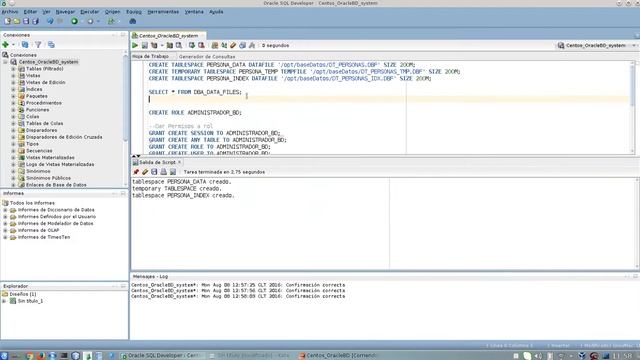Click the SQL History icon
This screenshot has width=640, height=360.
pyautogui.click(x=242, y=45)
